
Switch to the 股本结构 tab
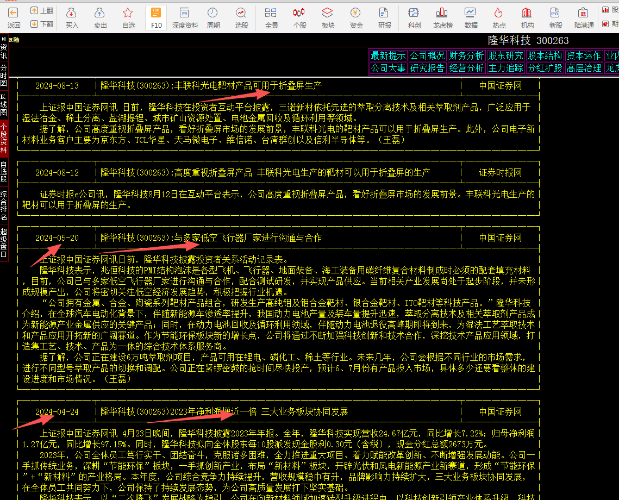tap(545, 56)
